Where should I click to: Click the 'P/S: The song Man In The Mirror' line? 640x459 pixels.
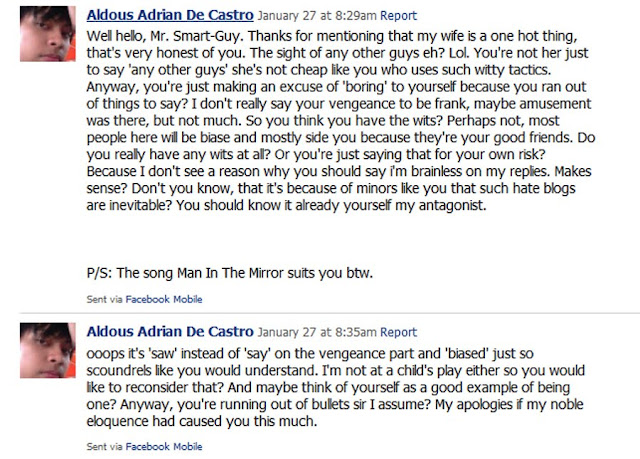(x=230, y=273)
